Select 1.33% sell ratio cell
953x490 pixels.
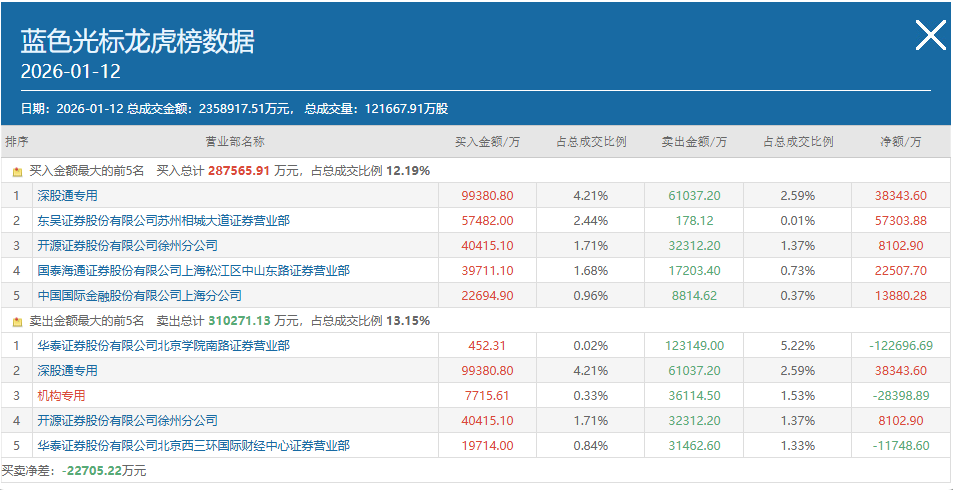click(798, 445)
